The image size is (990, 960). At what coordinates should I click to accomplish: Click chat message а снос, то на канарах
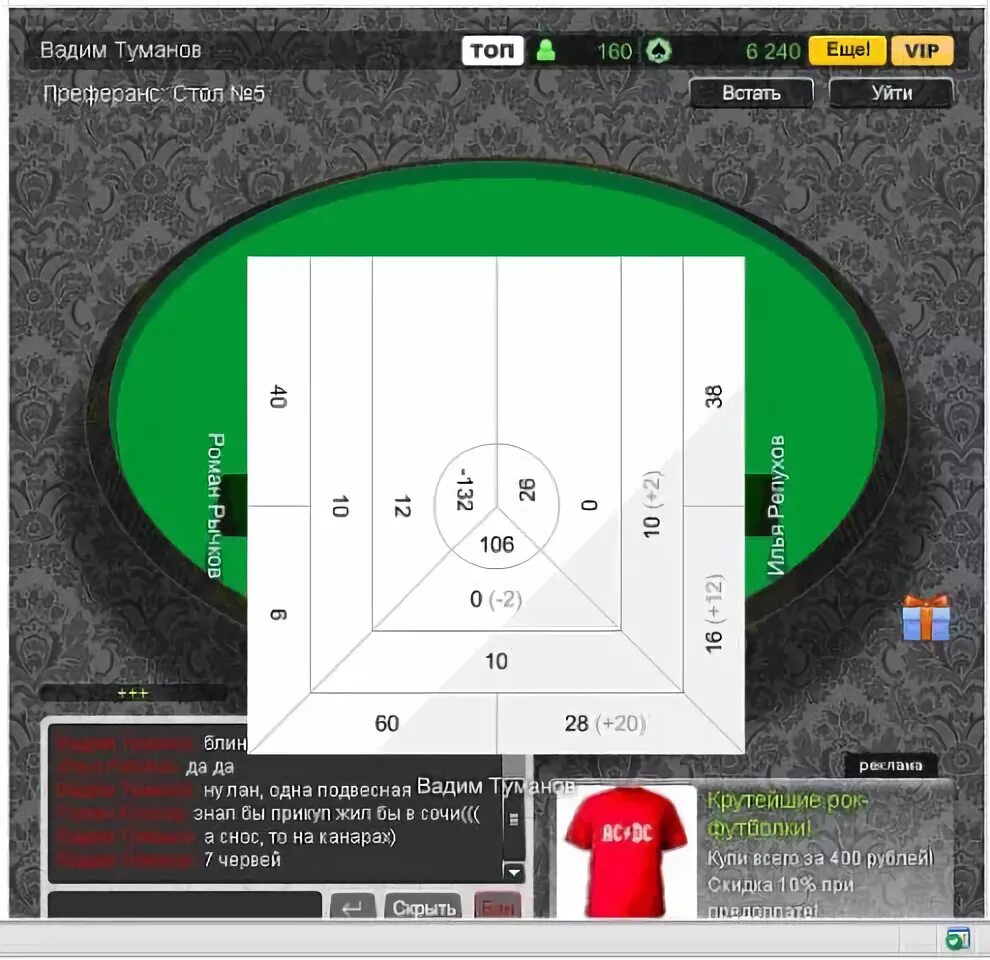300,837
